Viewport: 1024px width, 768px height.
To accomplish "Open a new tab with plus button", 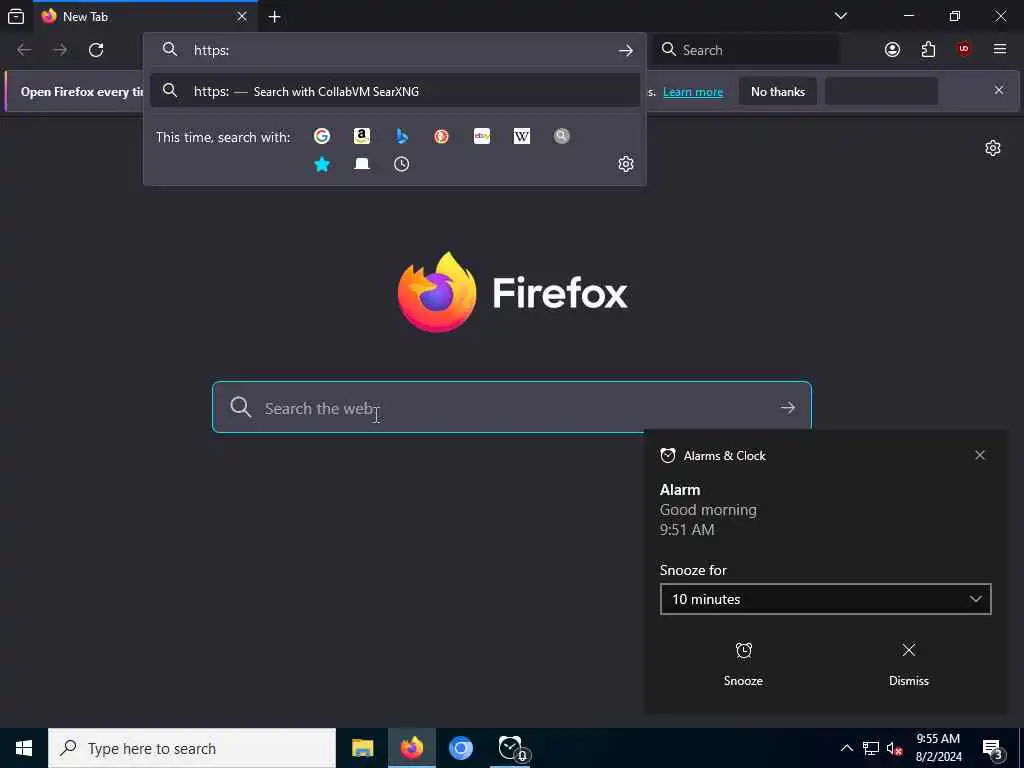I will [274, 17].
